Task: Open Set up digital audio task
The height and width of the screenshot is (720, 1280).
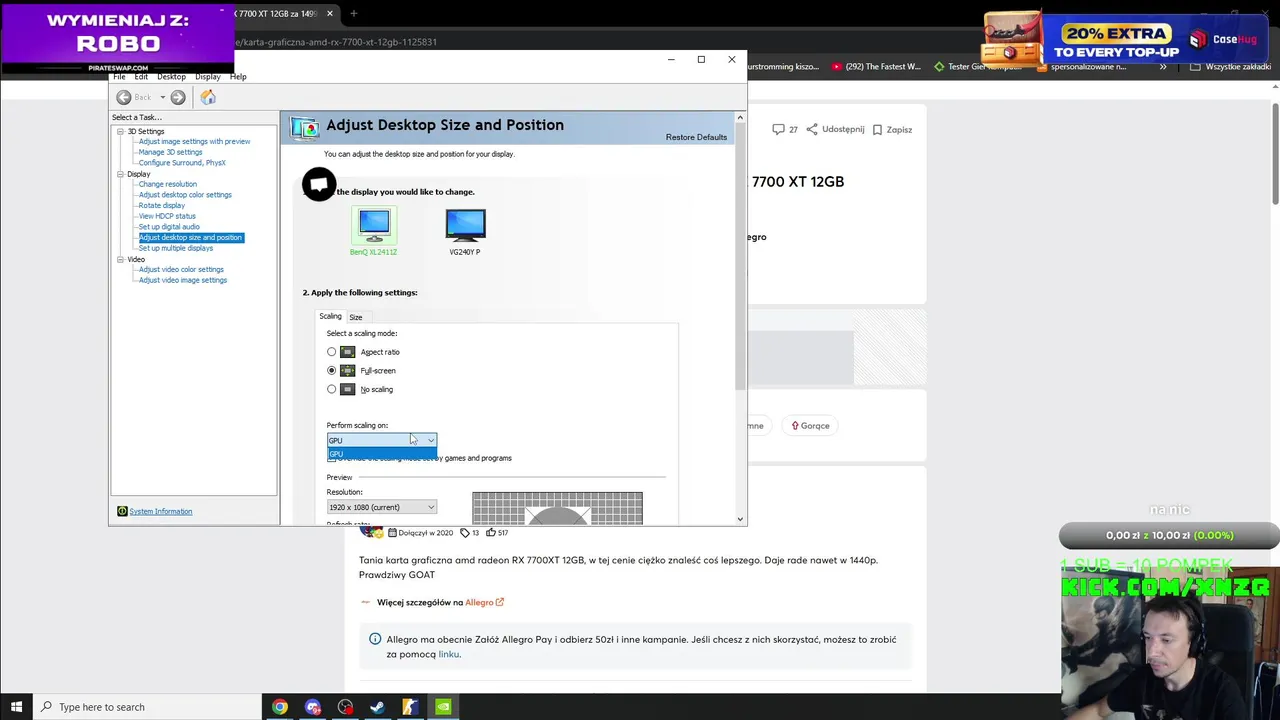Action: (169, 227)
